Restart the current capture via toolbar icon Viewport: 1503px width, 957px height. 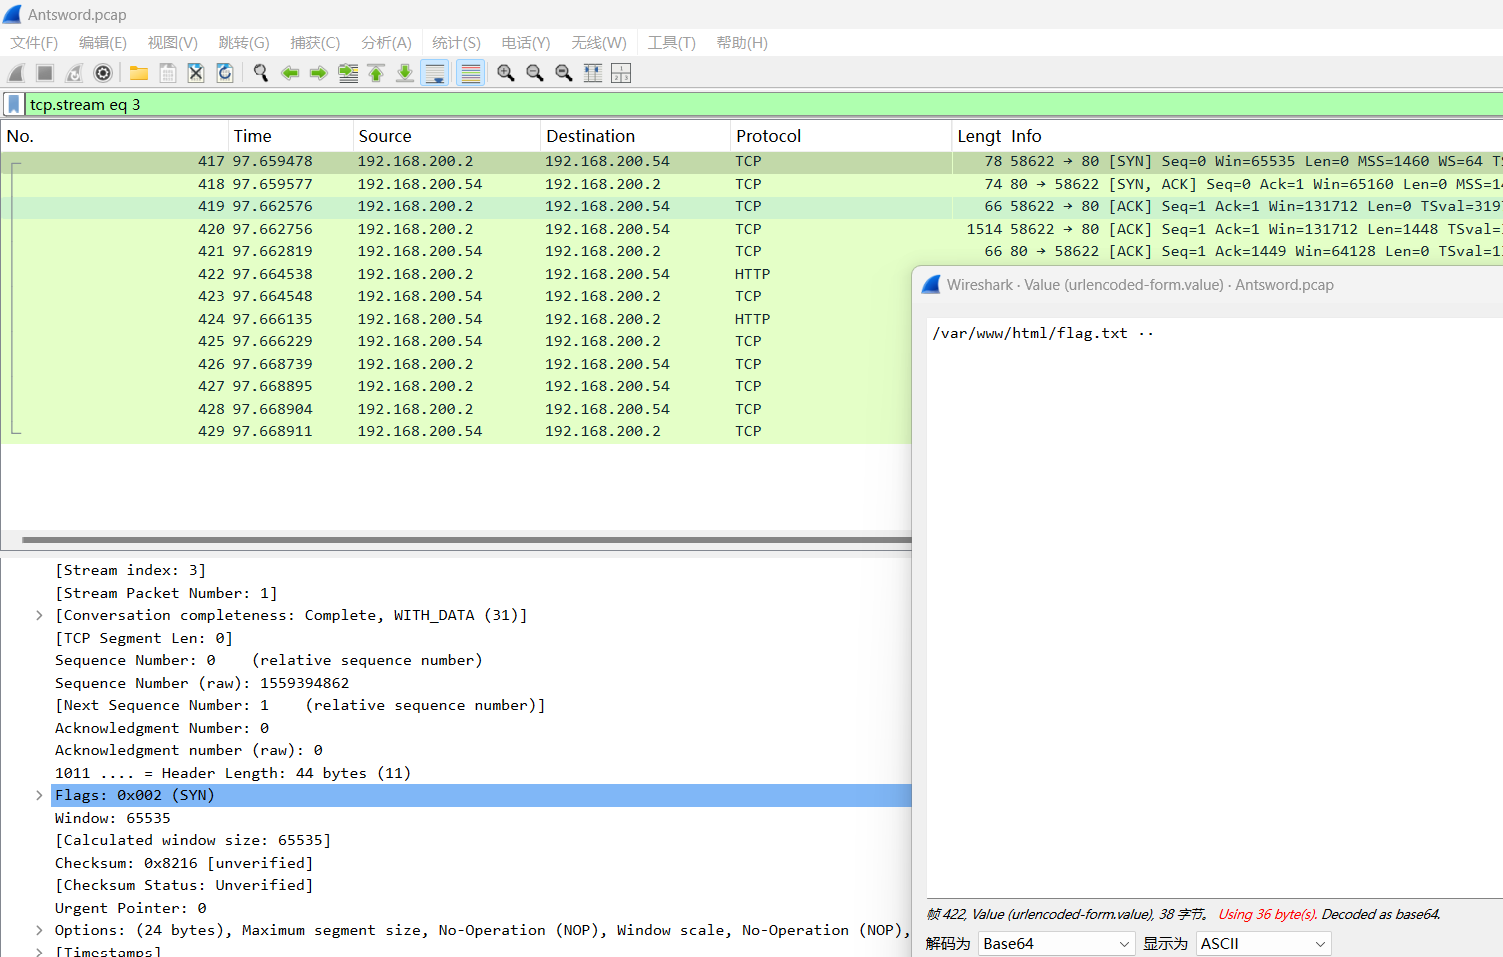point(74,73)
